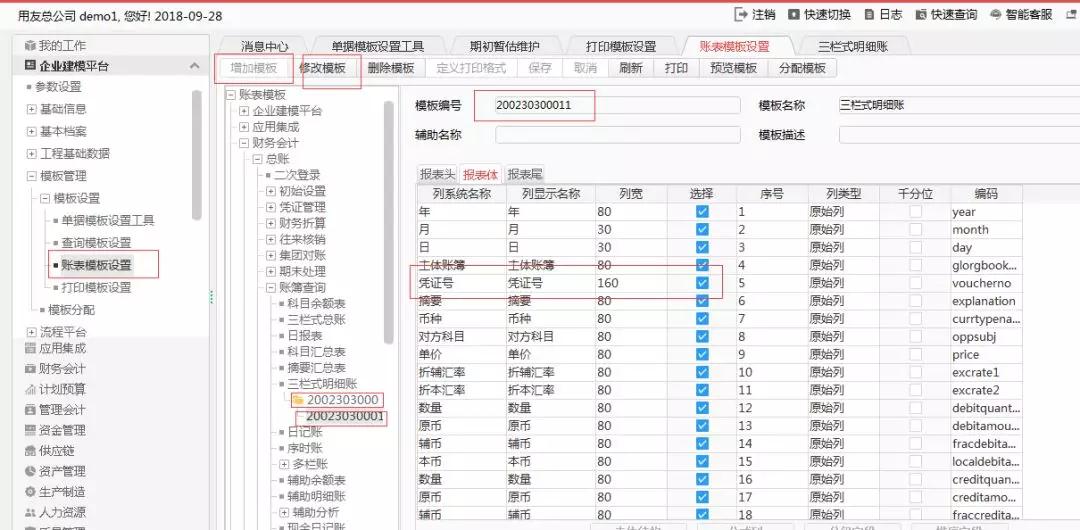1080x530 pixels.
Task: Open 快速切换 quick switch icon
Action: click(x=794, y=15)
